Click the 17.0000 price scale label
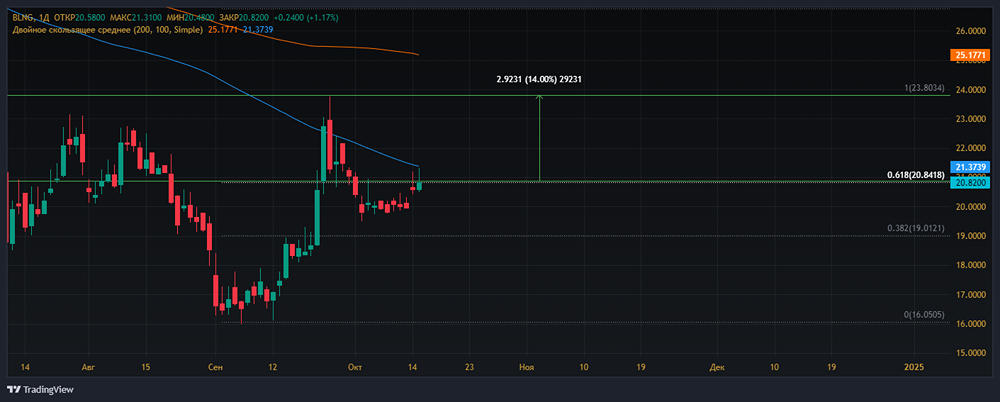Viewport: 1000px width, 402px height. 969,295
